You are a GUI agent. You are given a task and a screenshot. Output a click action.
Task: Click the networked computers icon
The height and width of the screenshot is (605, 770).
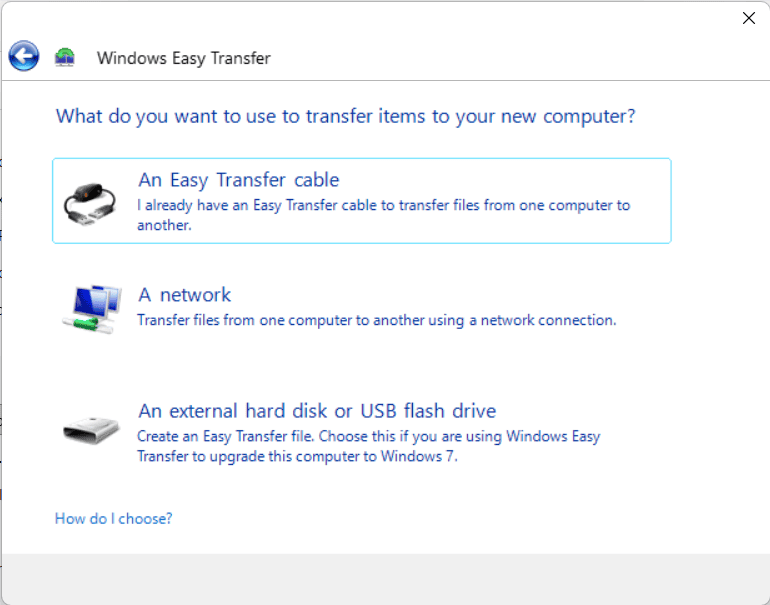point(92,309)
